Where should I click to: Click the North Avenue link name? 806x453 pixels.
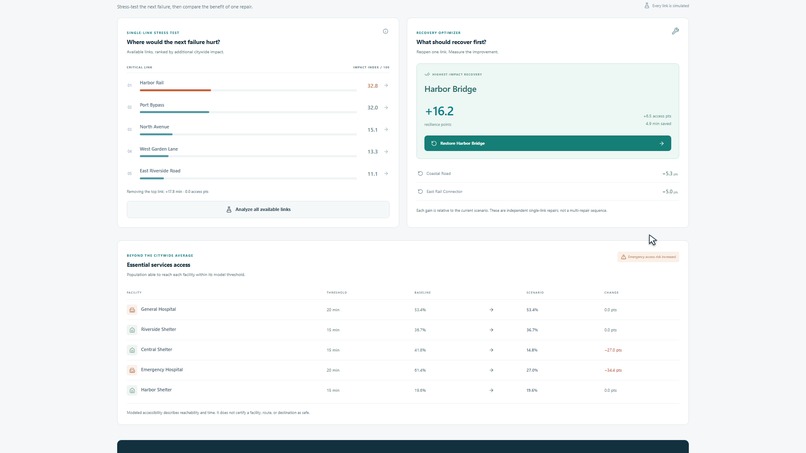154,127
